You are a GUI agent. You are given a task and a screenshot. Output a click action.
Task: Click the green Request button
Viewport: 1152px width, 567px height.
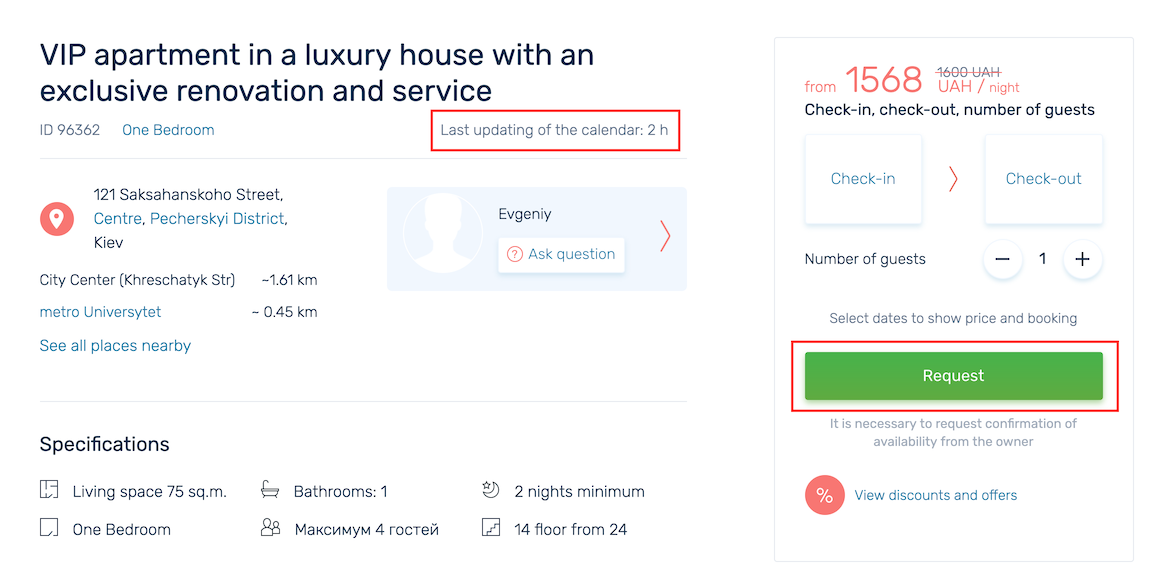pyautogui.click(x=954, y=376)
